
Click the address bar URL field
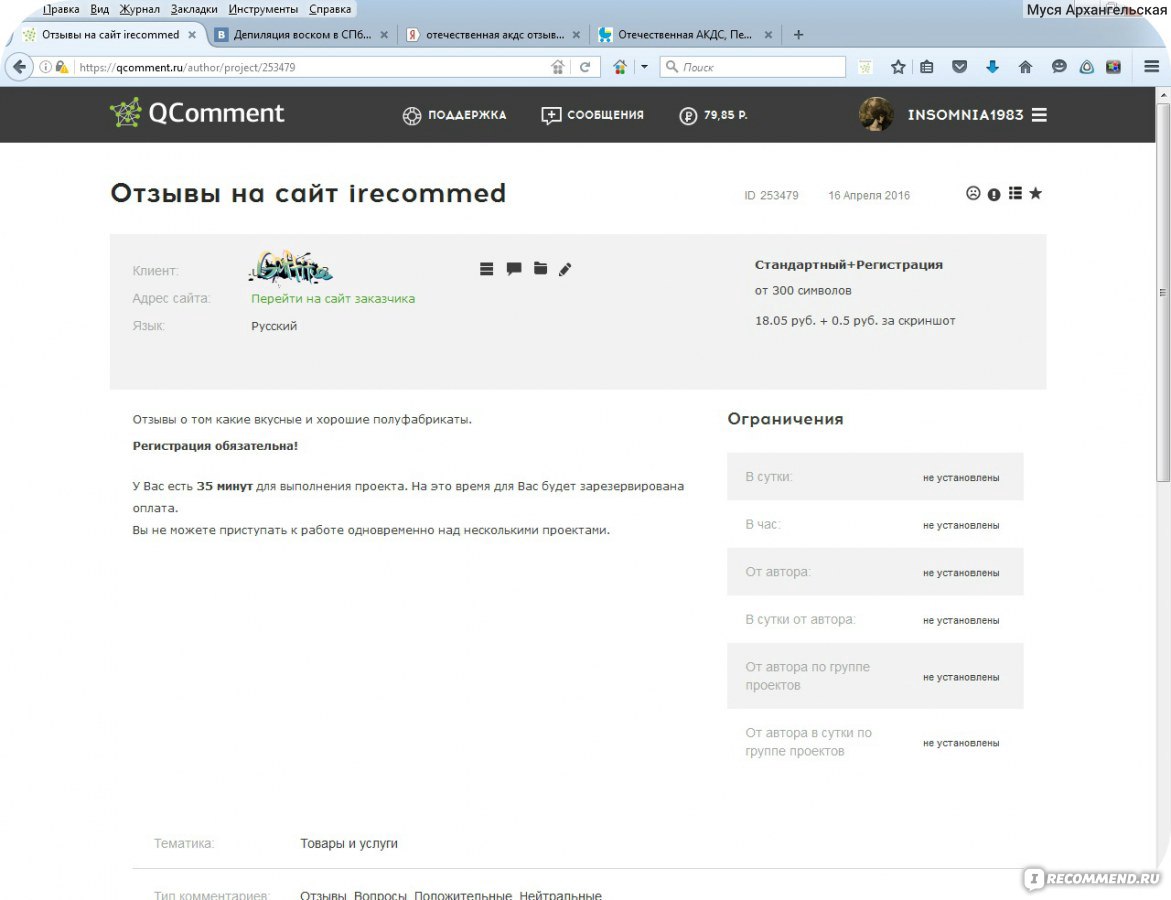tap(310, 67)
